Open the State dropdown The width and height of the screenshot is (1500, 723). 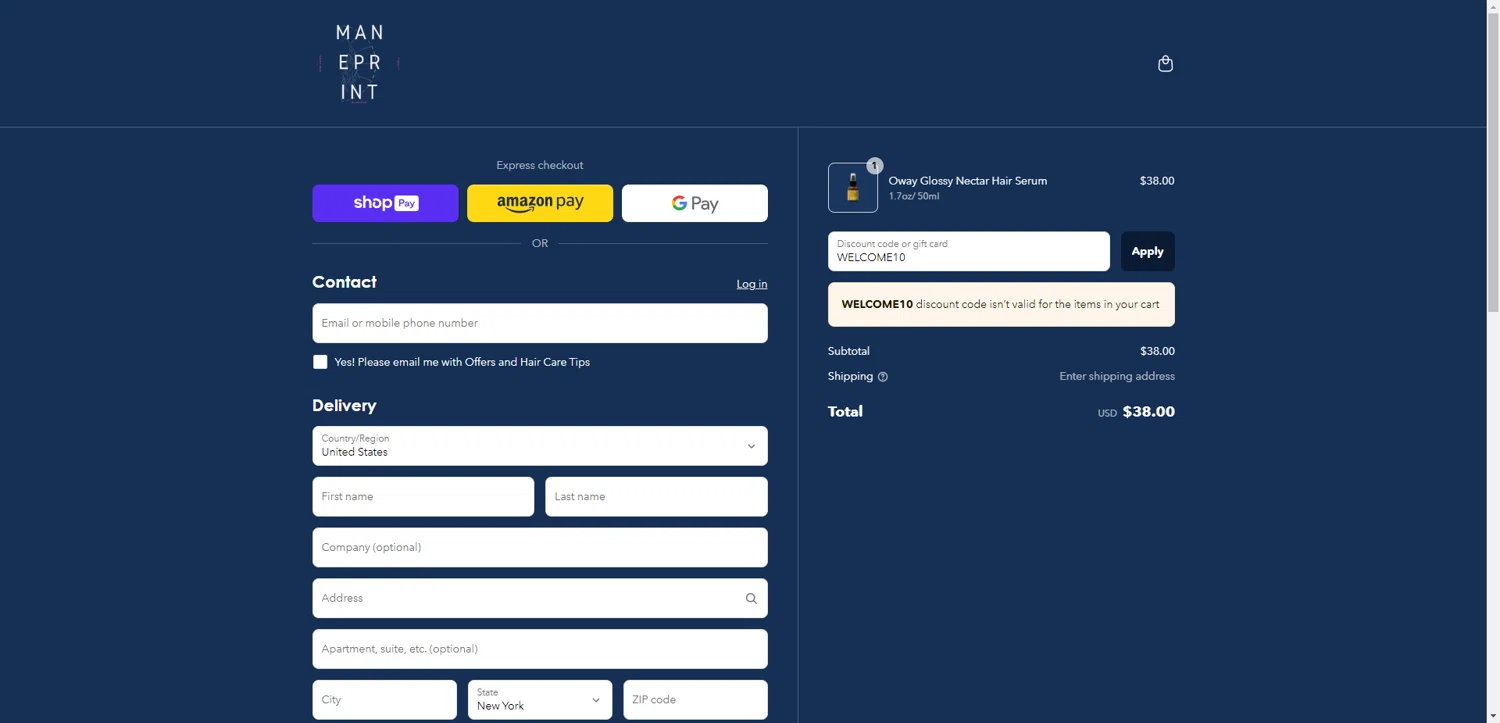coord(540,700)
